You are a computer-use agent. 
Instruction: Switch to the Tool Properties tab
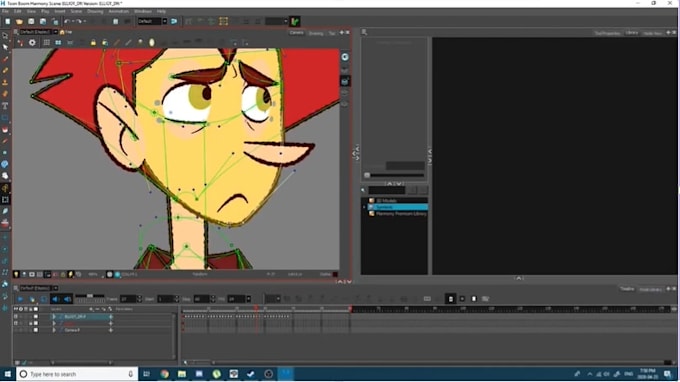[607, 33]
